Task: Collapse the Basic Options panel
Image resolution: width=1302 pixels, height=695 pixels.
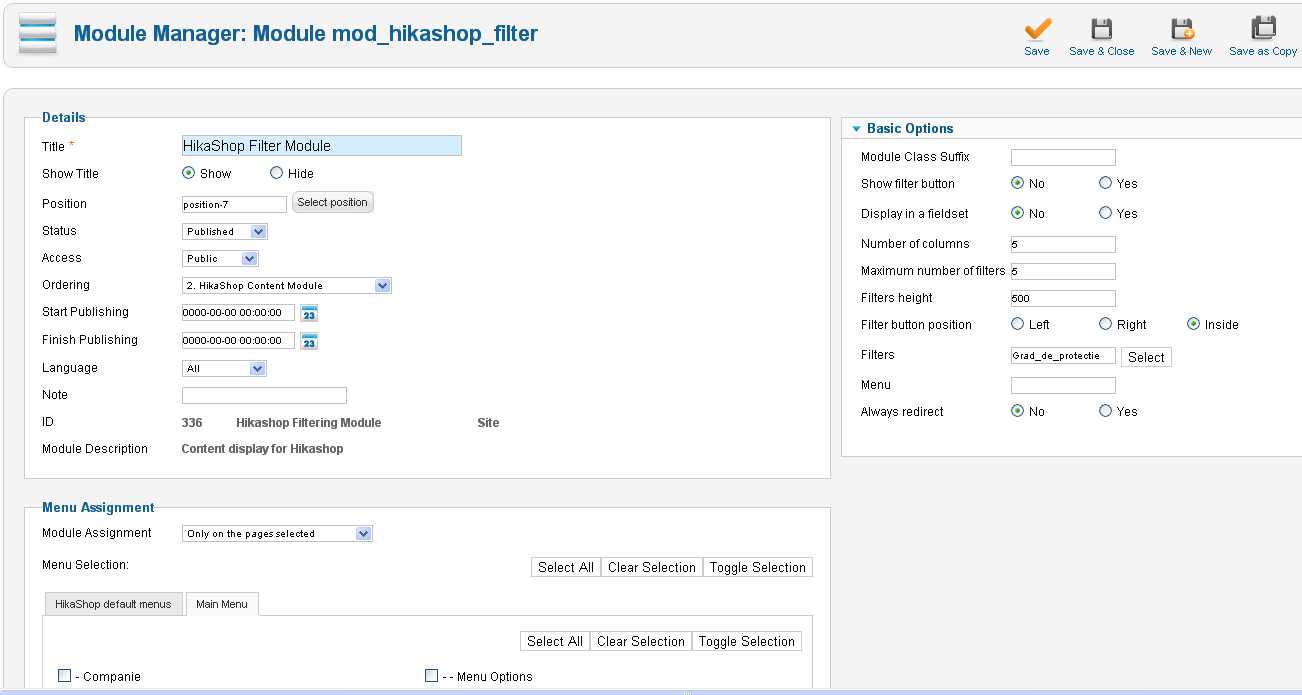Action: [857, 129]
